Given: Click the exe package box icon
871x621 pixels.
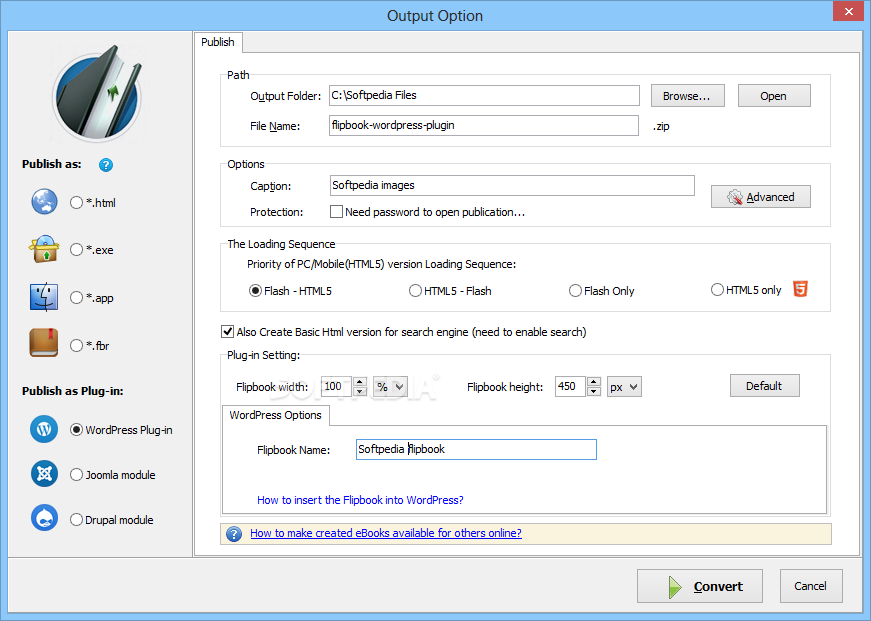Looking at the screenshot, I should [44, 249].
